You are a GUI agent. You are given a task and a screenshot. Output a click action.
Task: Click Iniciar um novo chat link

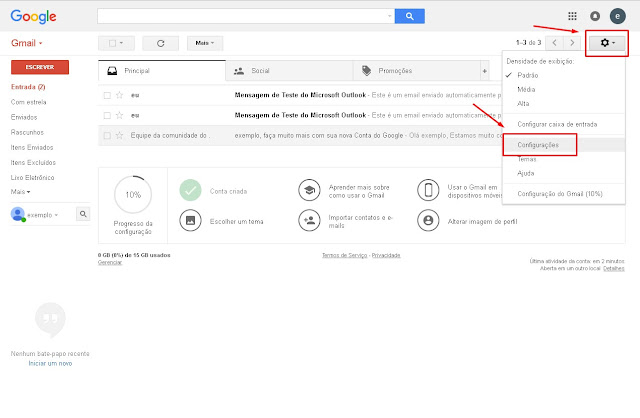(50, 363)
